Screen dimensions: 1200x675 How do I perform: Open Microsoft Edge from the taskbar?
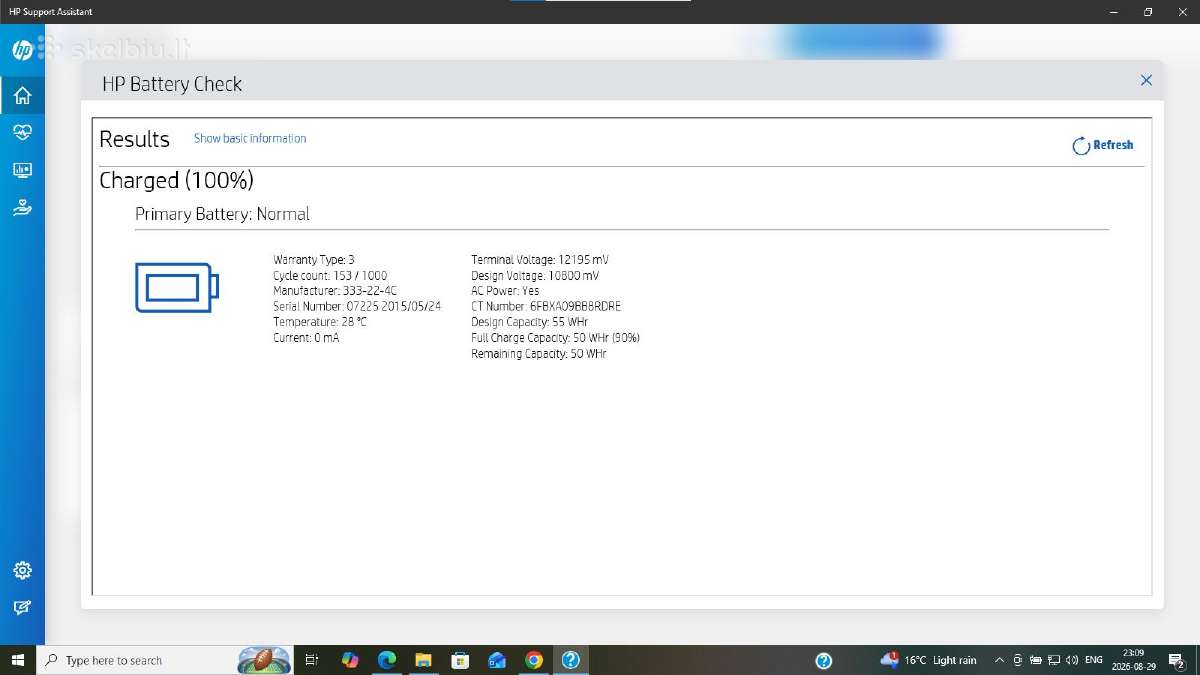coord(386,660)
